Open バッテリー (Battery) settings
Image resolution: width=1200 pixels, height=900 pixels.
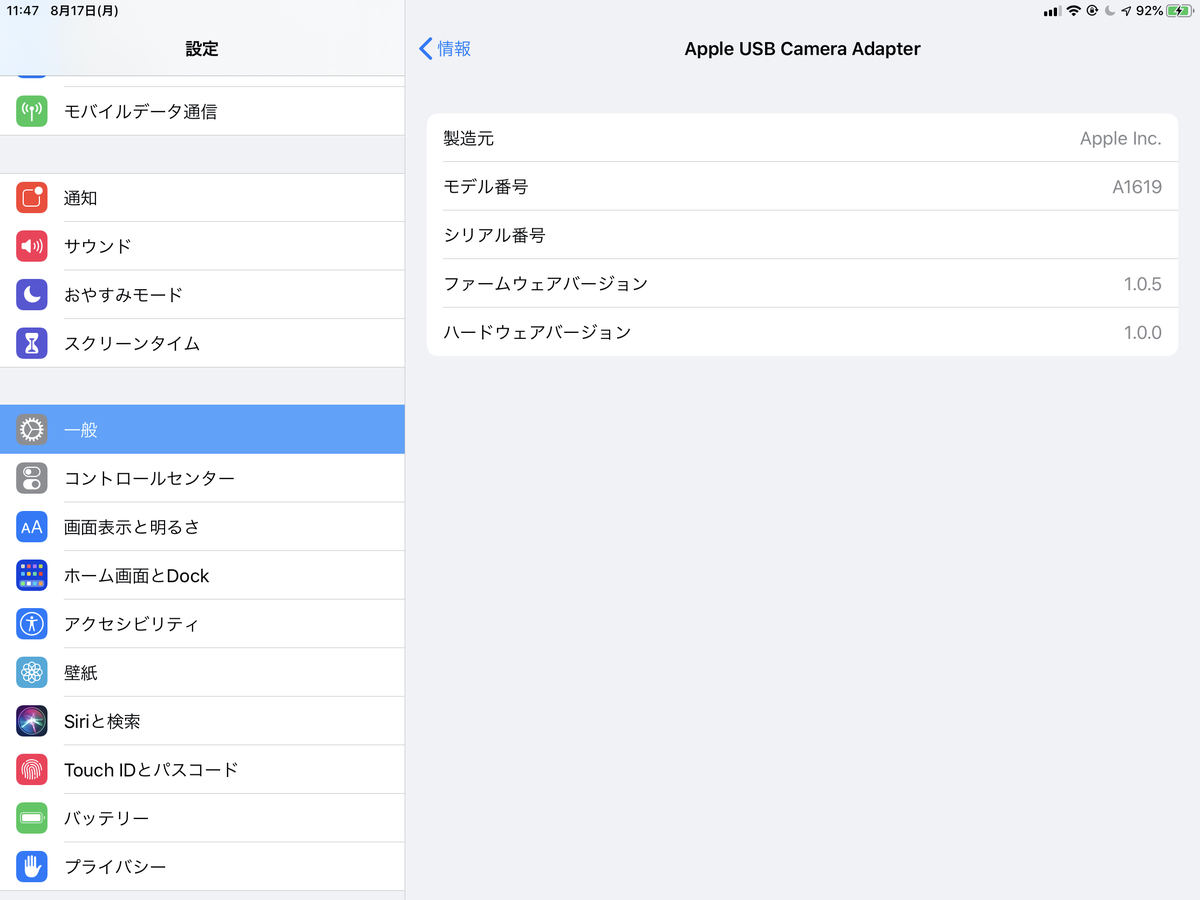coord(202,818)
